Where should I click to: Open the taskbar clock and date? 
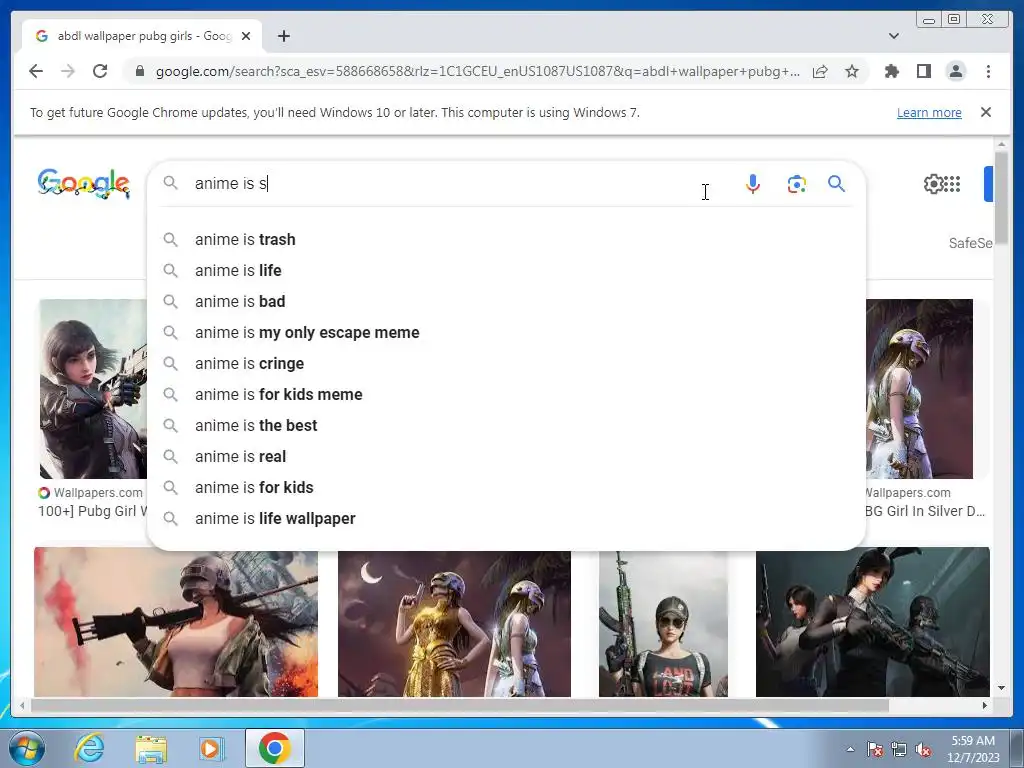pyautogui.click(x=973, y=749)
